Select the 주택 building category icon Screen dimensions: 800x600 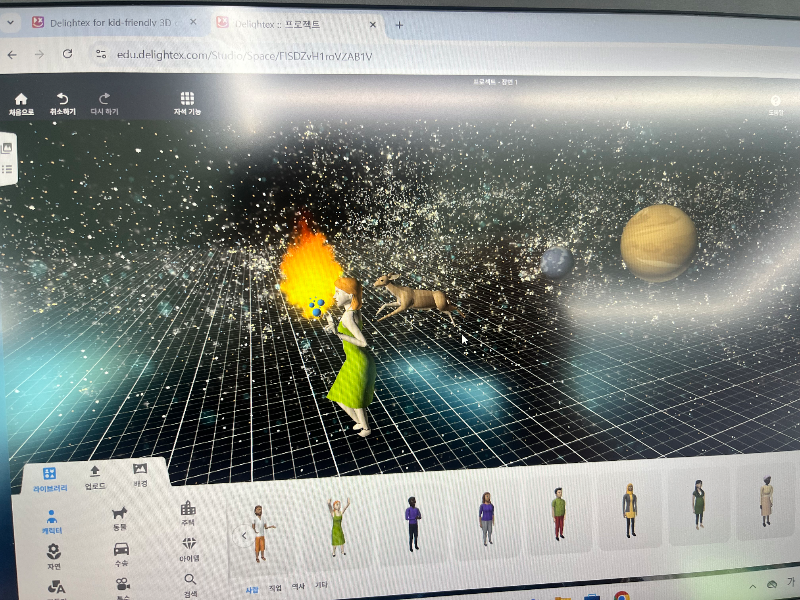188,509
